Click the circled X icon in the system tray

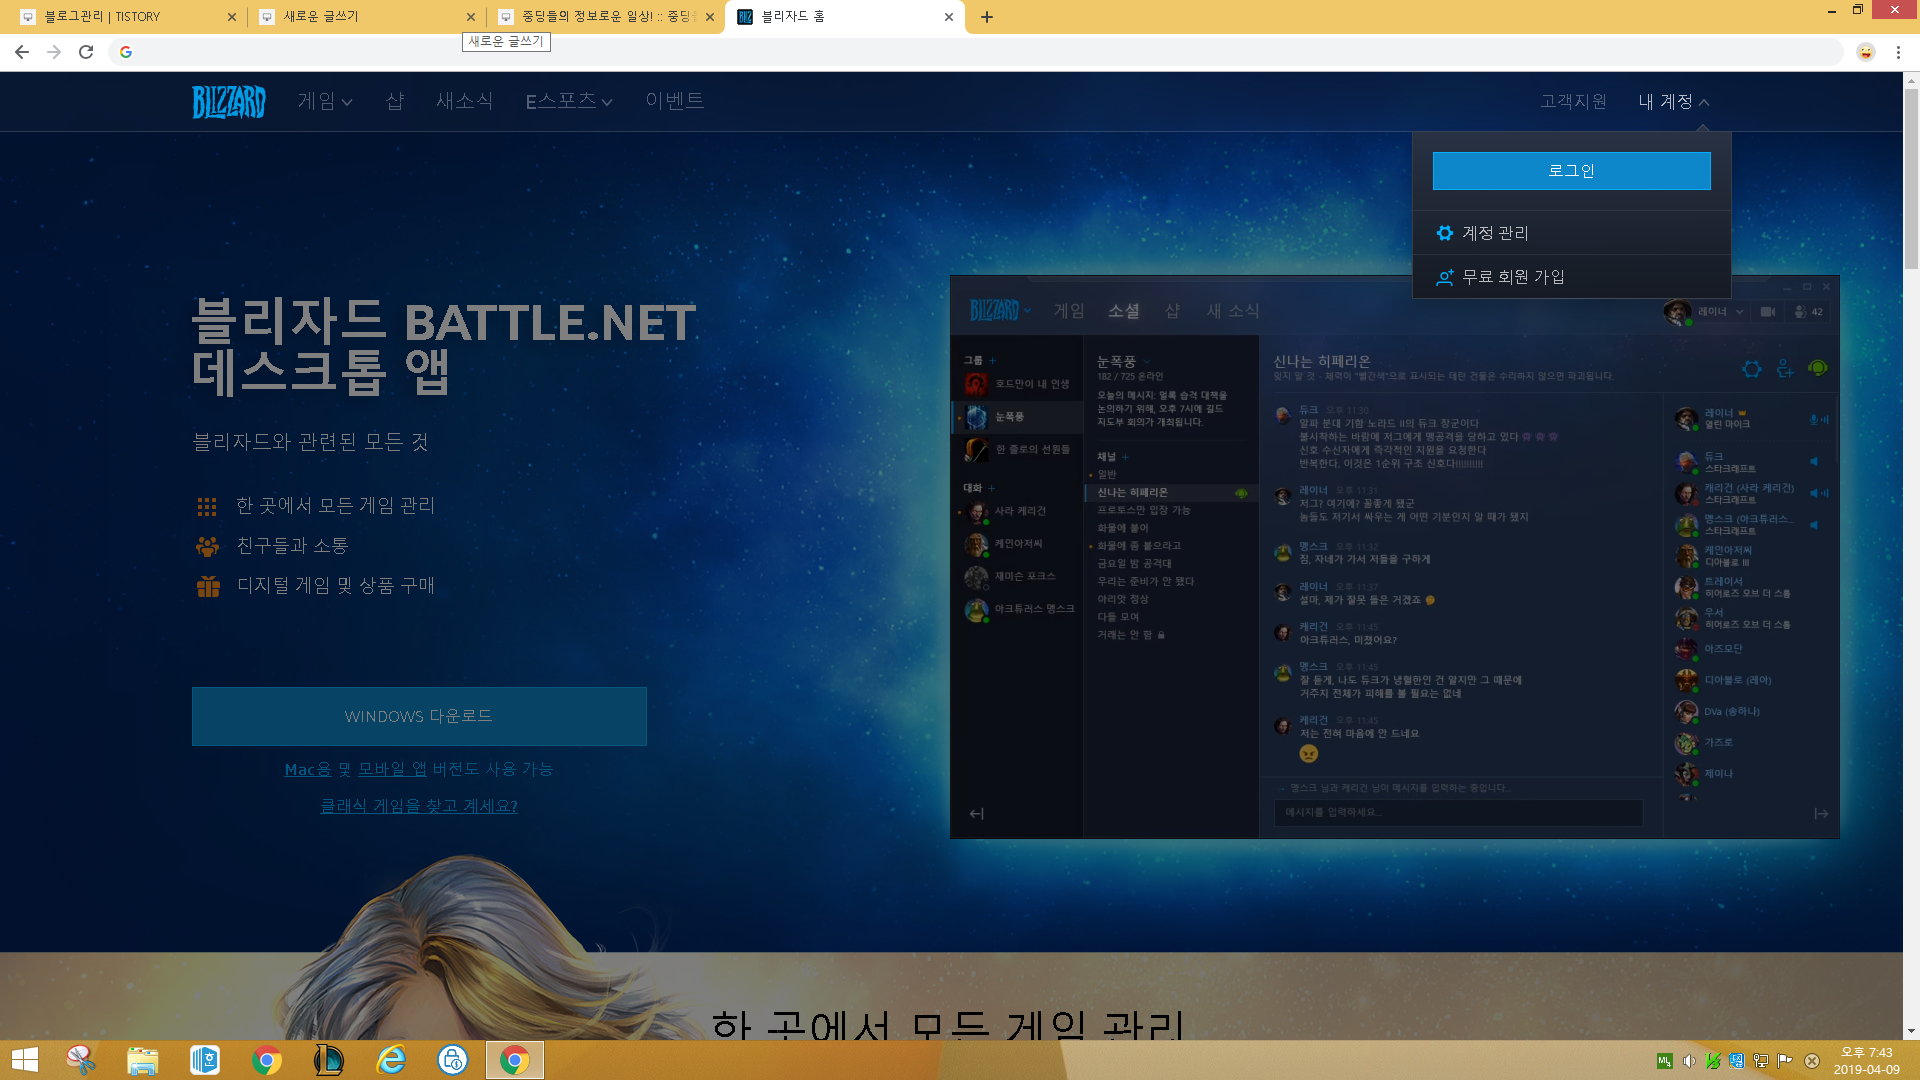(1811, 1061)
